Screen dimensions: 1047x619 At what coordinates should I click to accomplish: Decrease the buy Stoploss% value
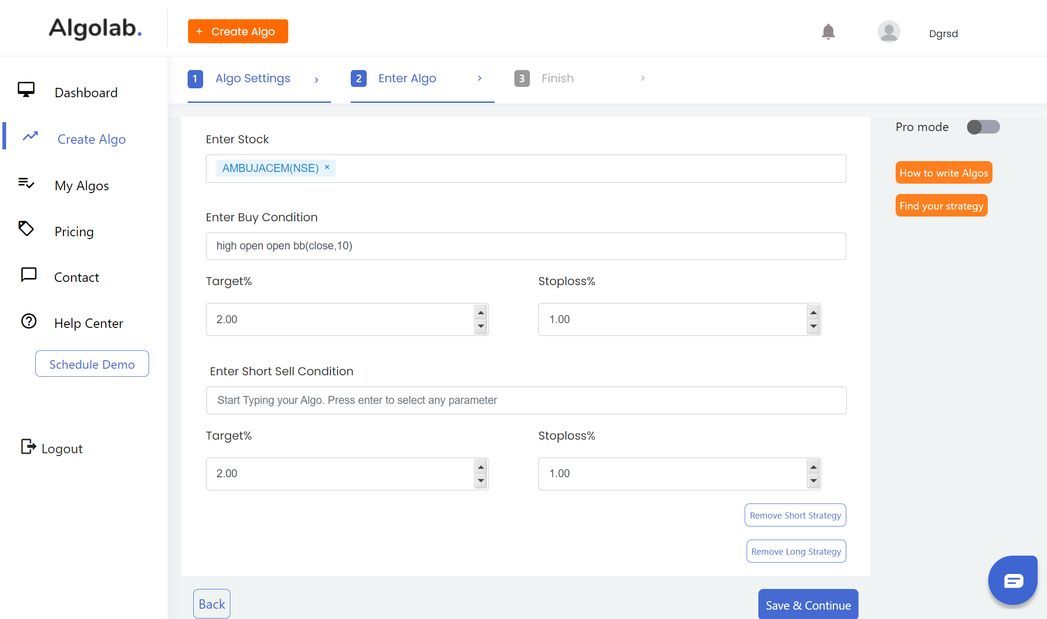pos(813,327)
